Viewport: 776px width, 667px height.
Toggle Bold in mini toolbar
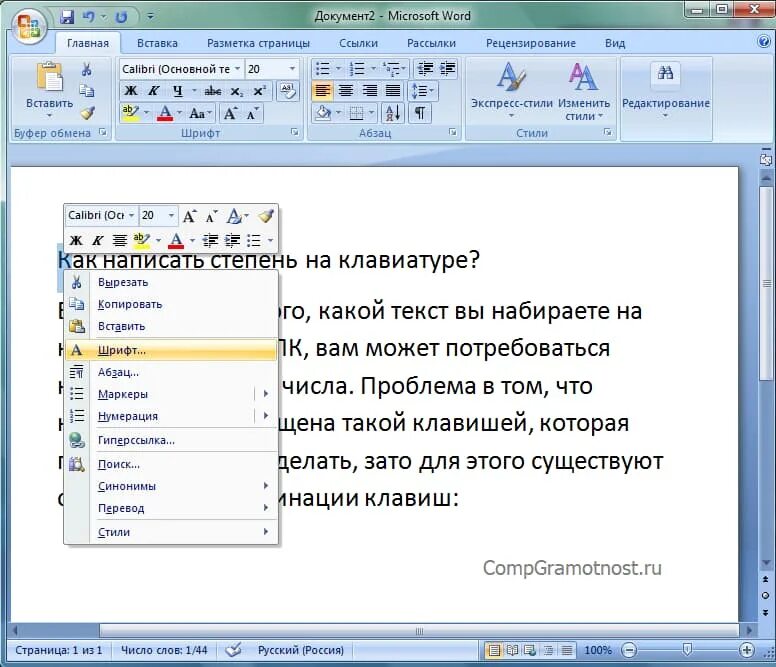(x=76, y=240)
